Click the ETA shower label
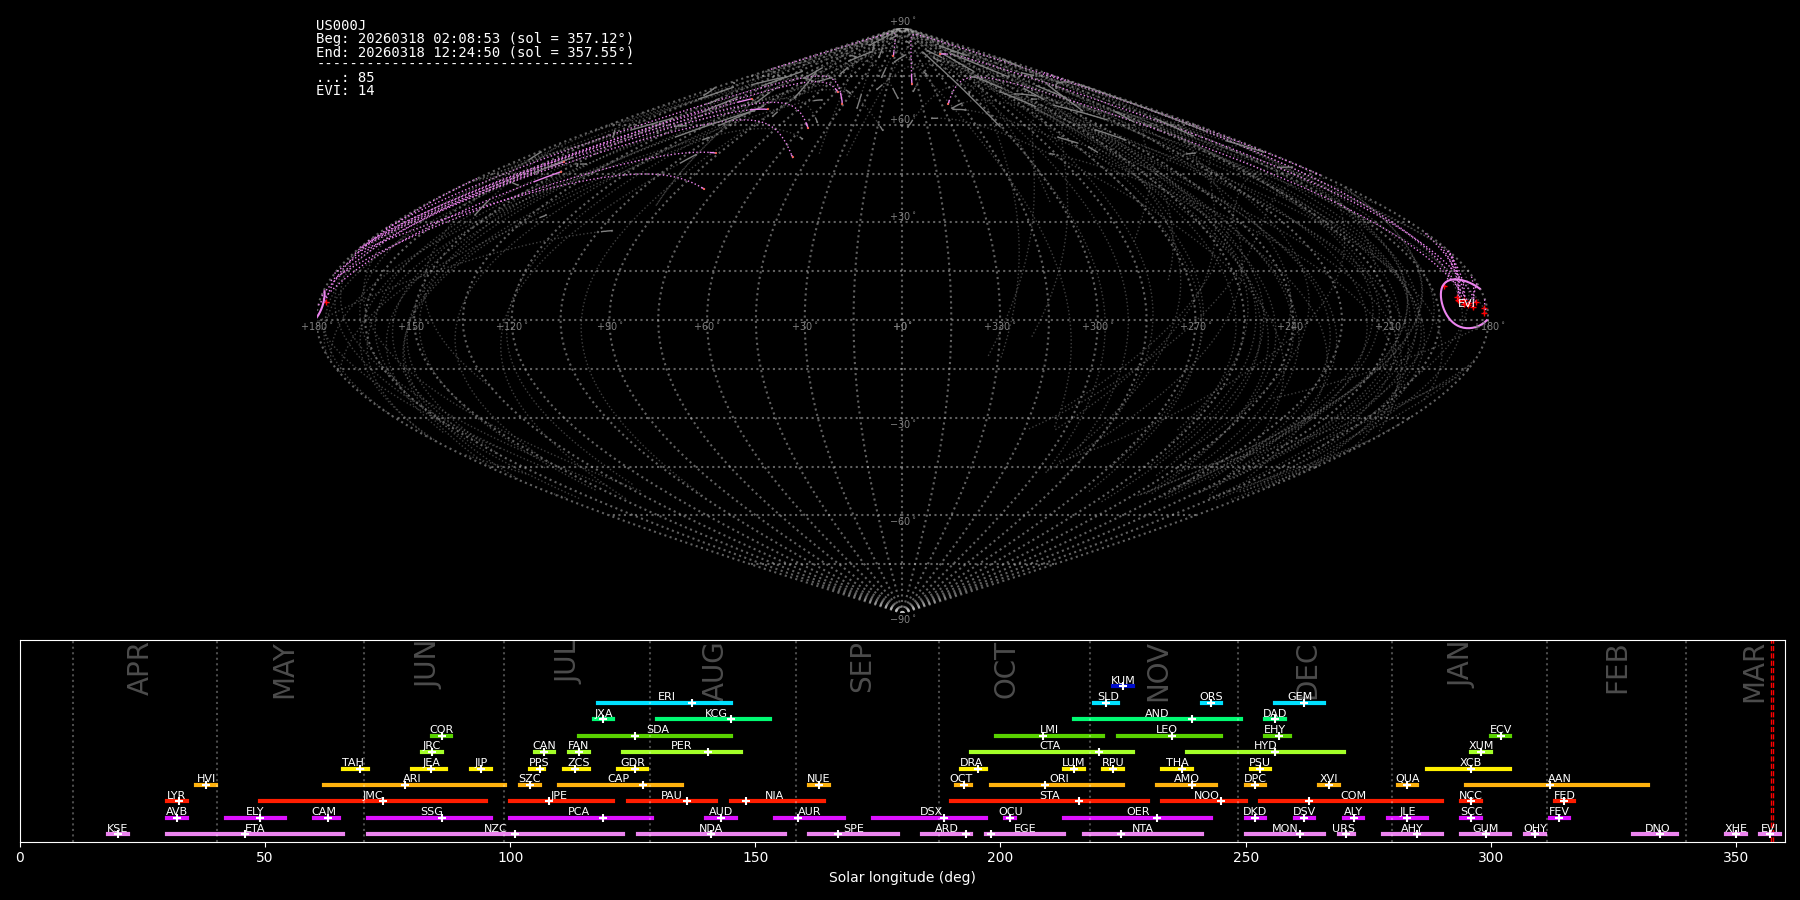 255,829
